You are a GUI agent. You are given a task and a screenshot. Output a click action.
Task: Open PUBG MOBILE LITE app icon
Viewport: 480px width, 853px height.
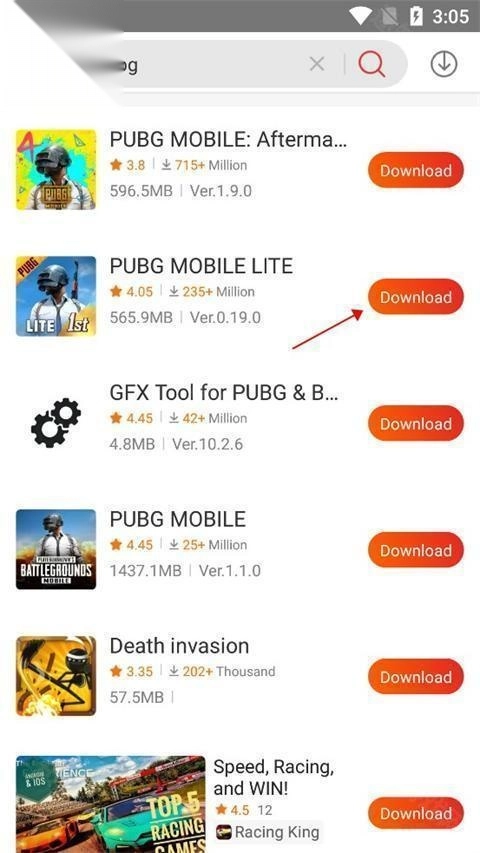coord(56,296)
